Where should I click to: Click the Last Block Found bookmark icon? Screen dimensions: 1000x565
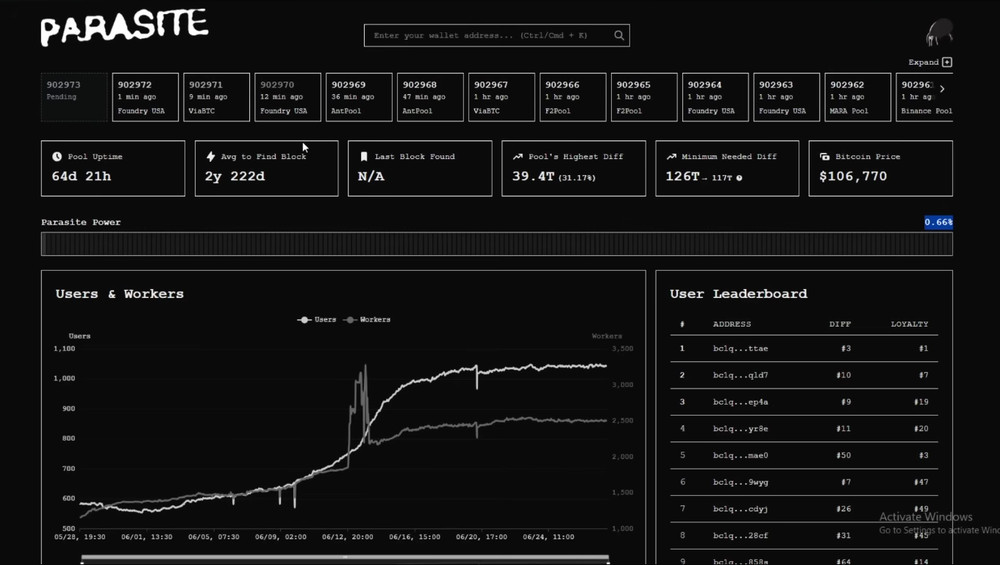click(364, 156)
